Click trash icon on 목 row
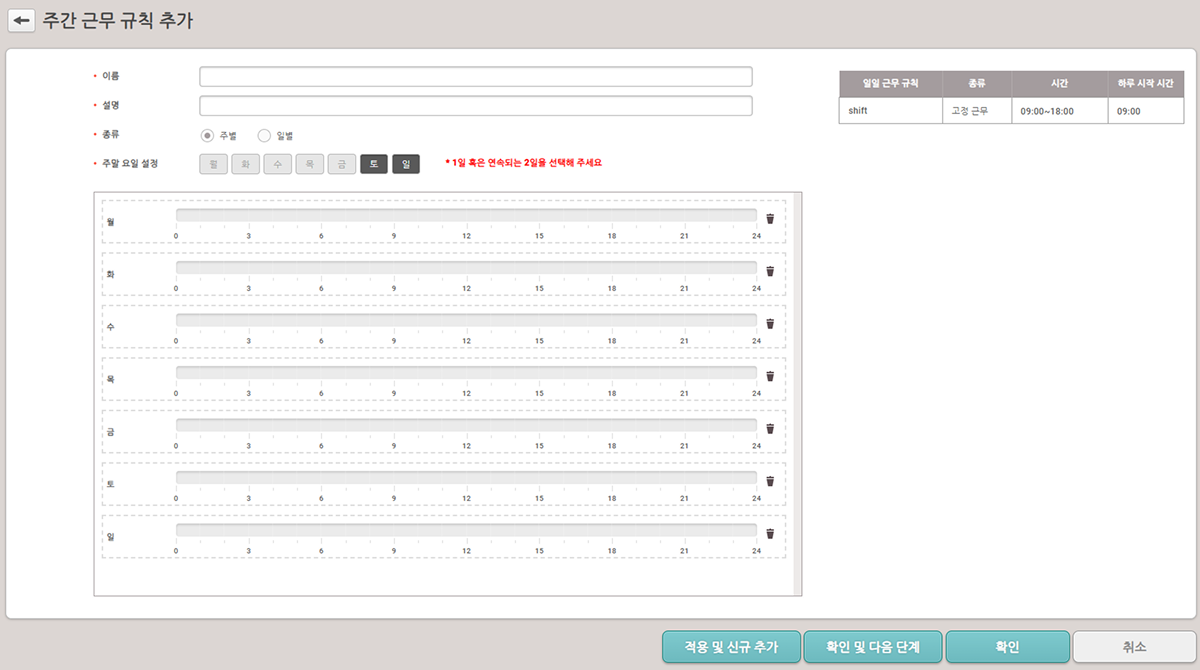This screenshot has width=1200, height=670. tap(770, 376)
